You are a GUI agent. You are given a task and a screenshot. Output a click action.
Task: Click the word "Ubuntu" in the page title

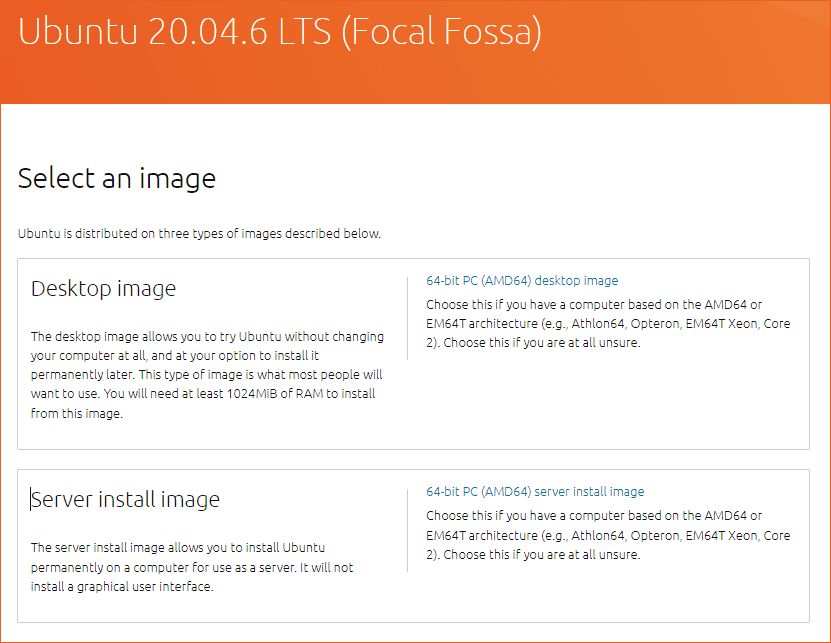(78, 32)
